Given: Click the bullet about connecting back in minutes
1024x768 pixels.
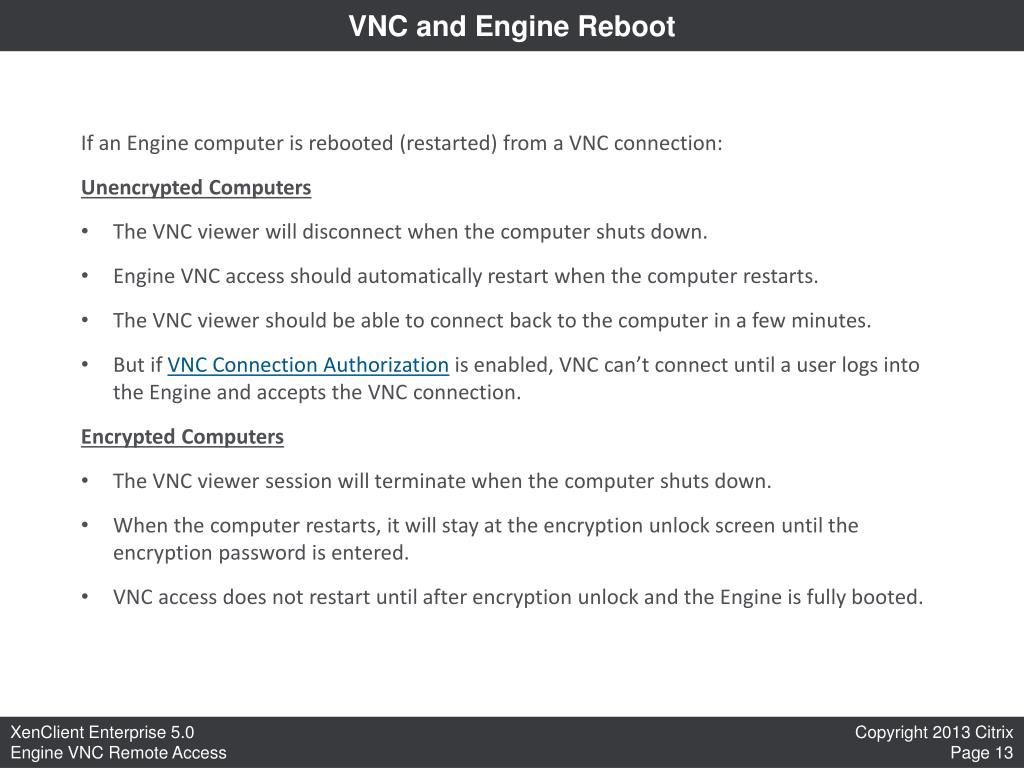Looking at the screenshot, I should [x=492, y=321].
